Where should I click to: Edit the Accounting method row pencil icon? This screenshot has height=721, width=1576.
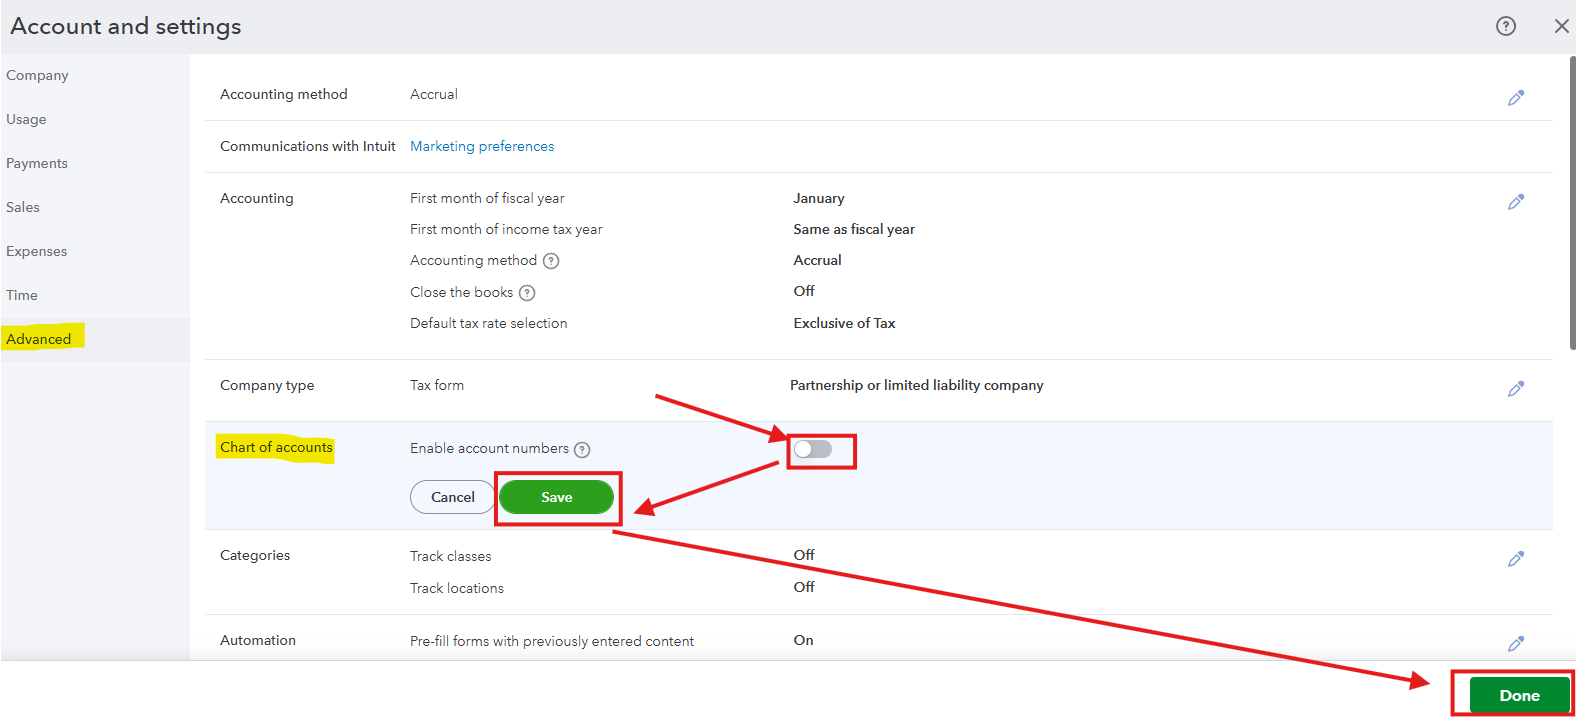[1516, 98]
